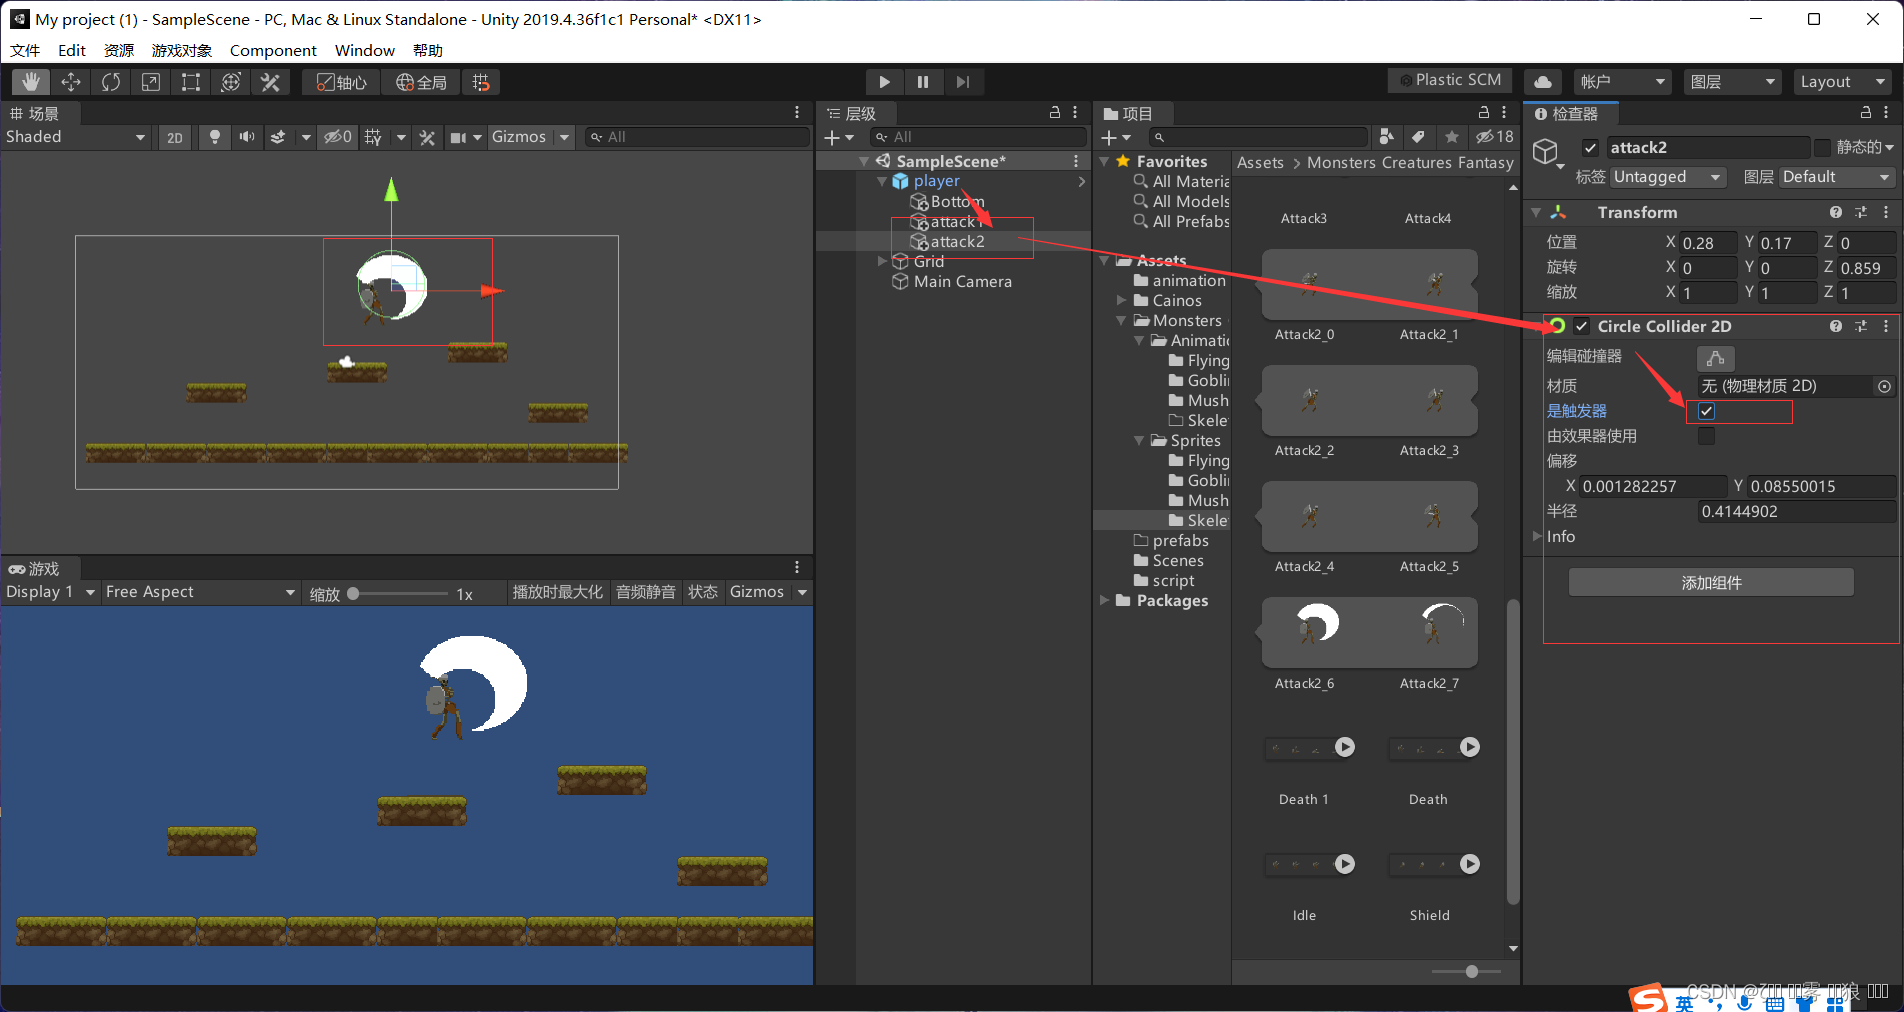Enable the Used By Effector checkbox

pos(1706,436)
